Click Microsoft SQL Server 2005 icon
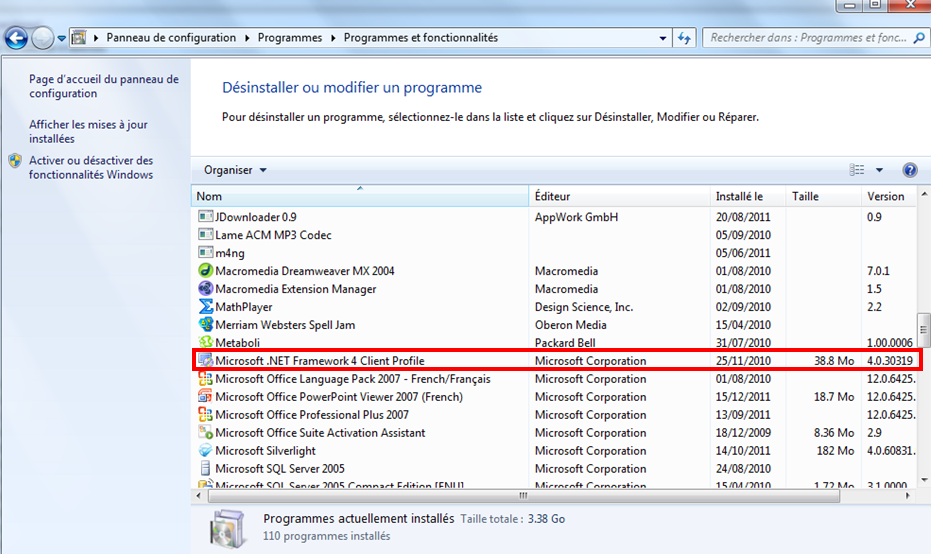This screenshot has width=943, height=558. pos(206,468)
